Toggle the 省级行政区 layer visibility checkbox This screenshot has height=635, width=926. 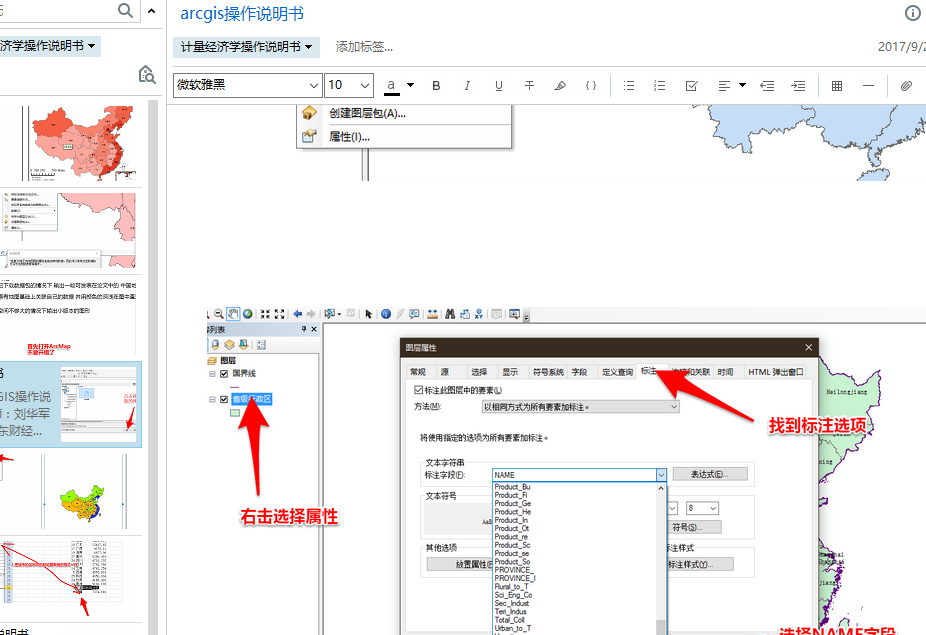coord(224,399)
